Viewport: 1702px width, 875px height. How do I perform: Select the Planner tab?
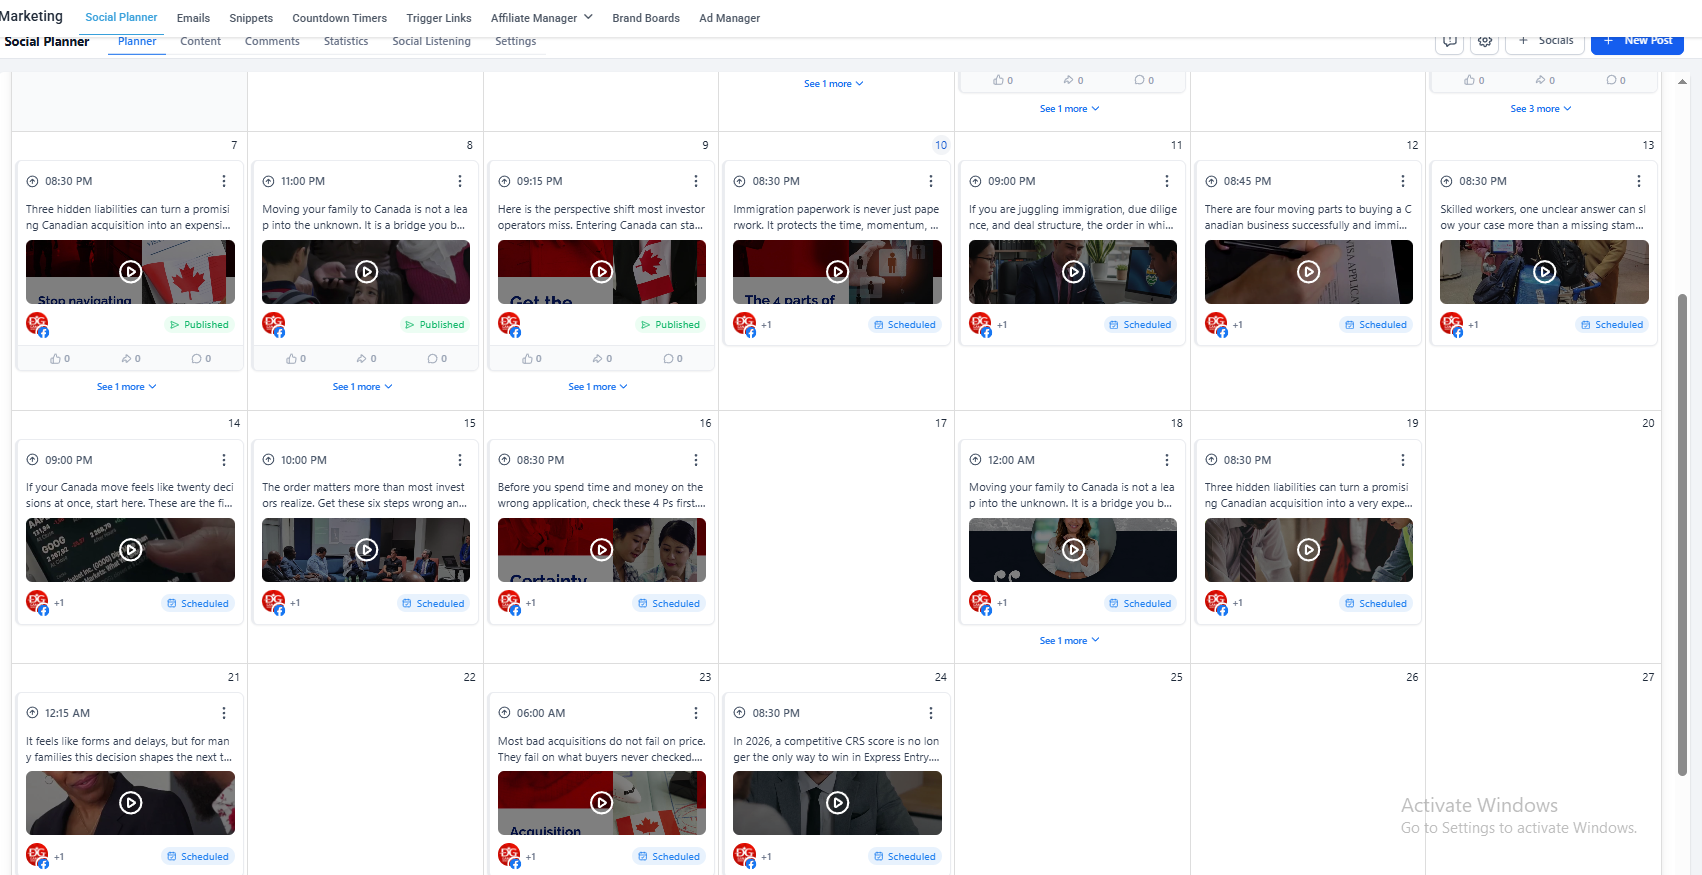coord(137,41)
